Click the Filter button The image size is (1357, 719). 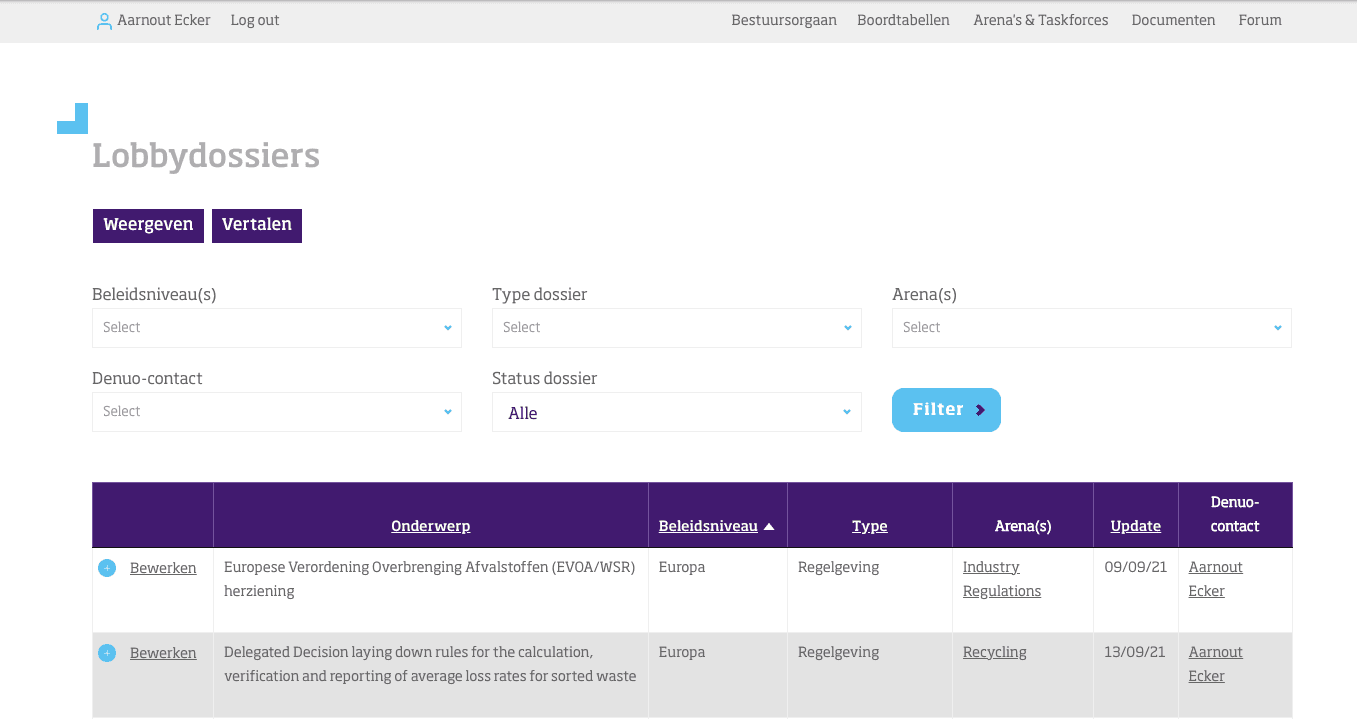coord(946,410)
